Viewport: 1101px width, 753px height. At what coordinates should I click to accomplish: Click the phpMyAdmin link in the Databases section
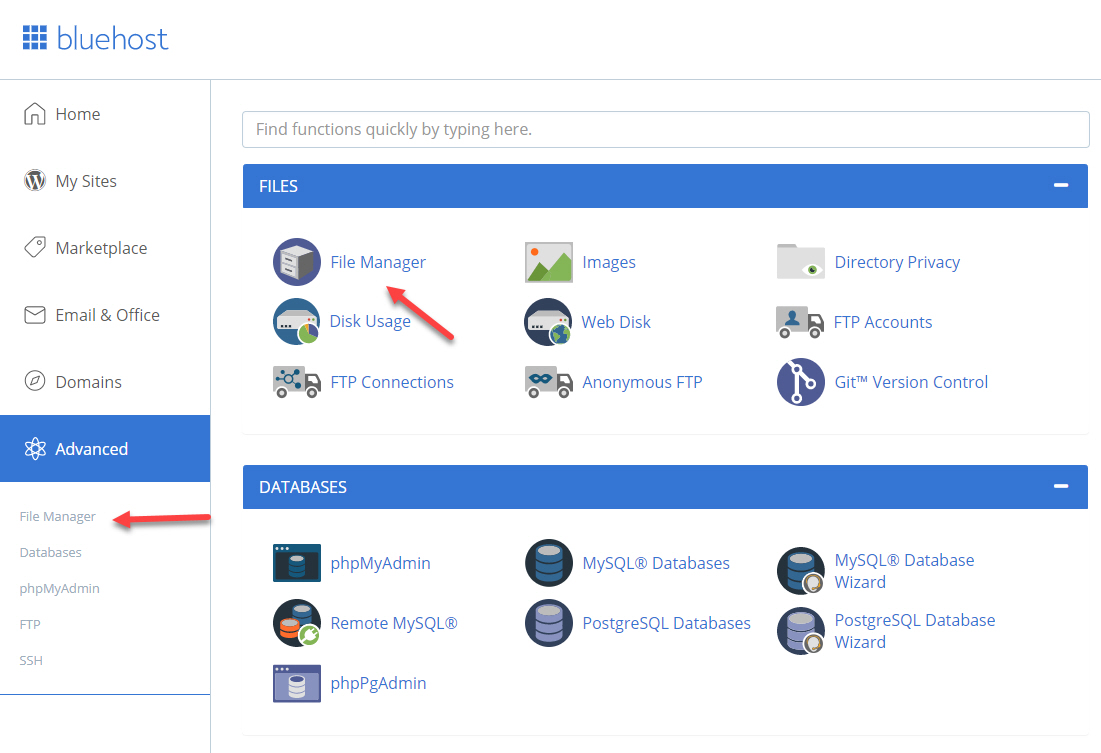click(x=380, y=563)
